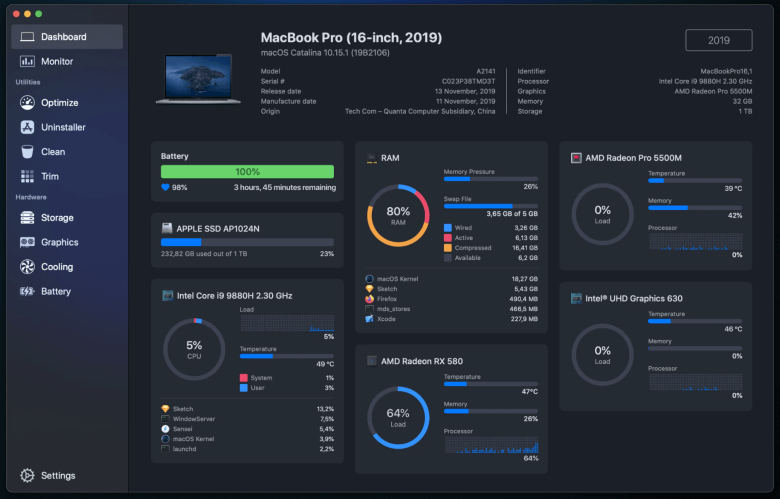Click the Swap File usage bar
Screen dimensions: 780x499
(490, 206)
